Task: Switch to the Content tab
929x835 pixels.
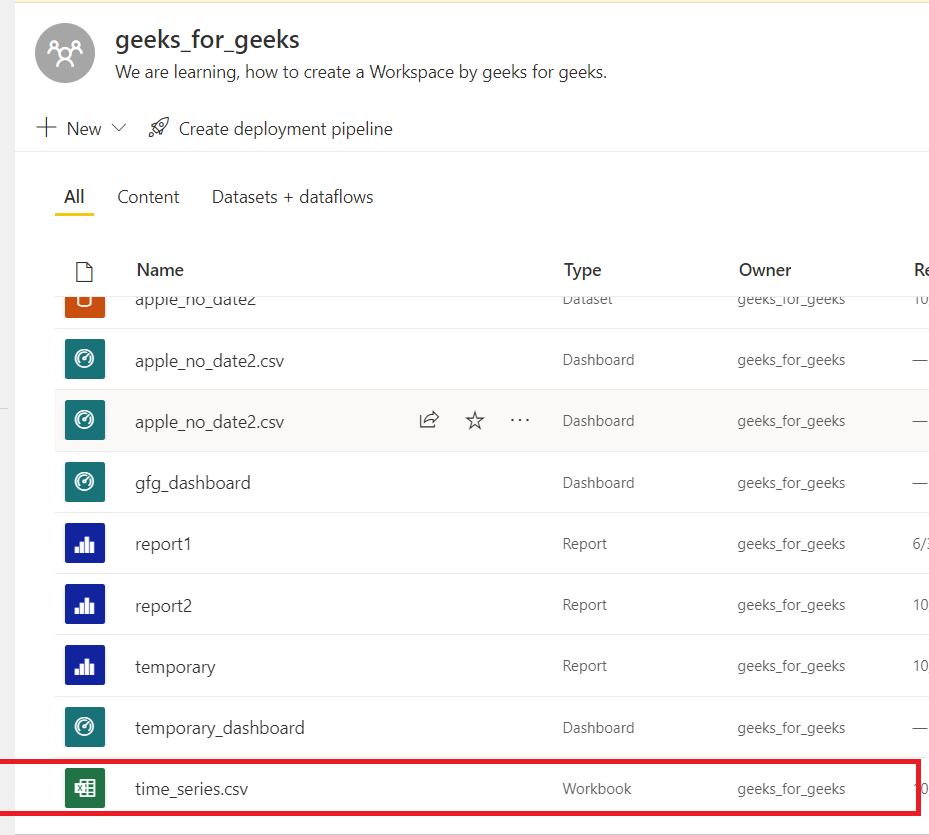Action: click(148, 197)
